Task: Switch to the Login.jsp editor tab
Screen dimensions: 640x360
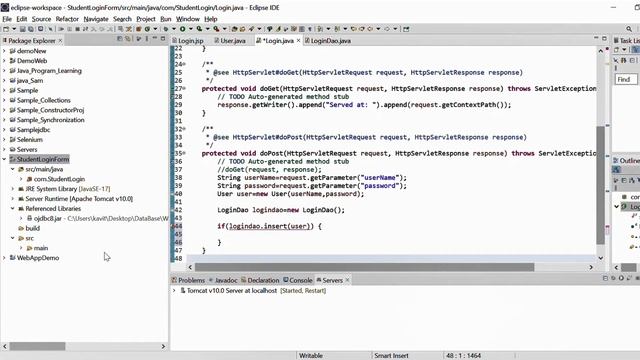Action: pyautogui.click(x=187, y=41)
